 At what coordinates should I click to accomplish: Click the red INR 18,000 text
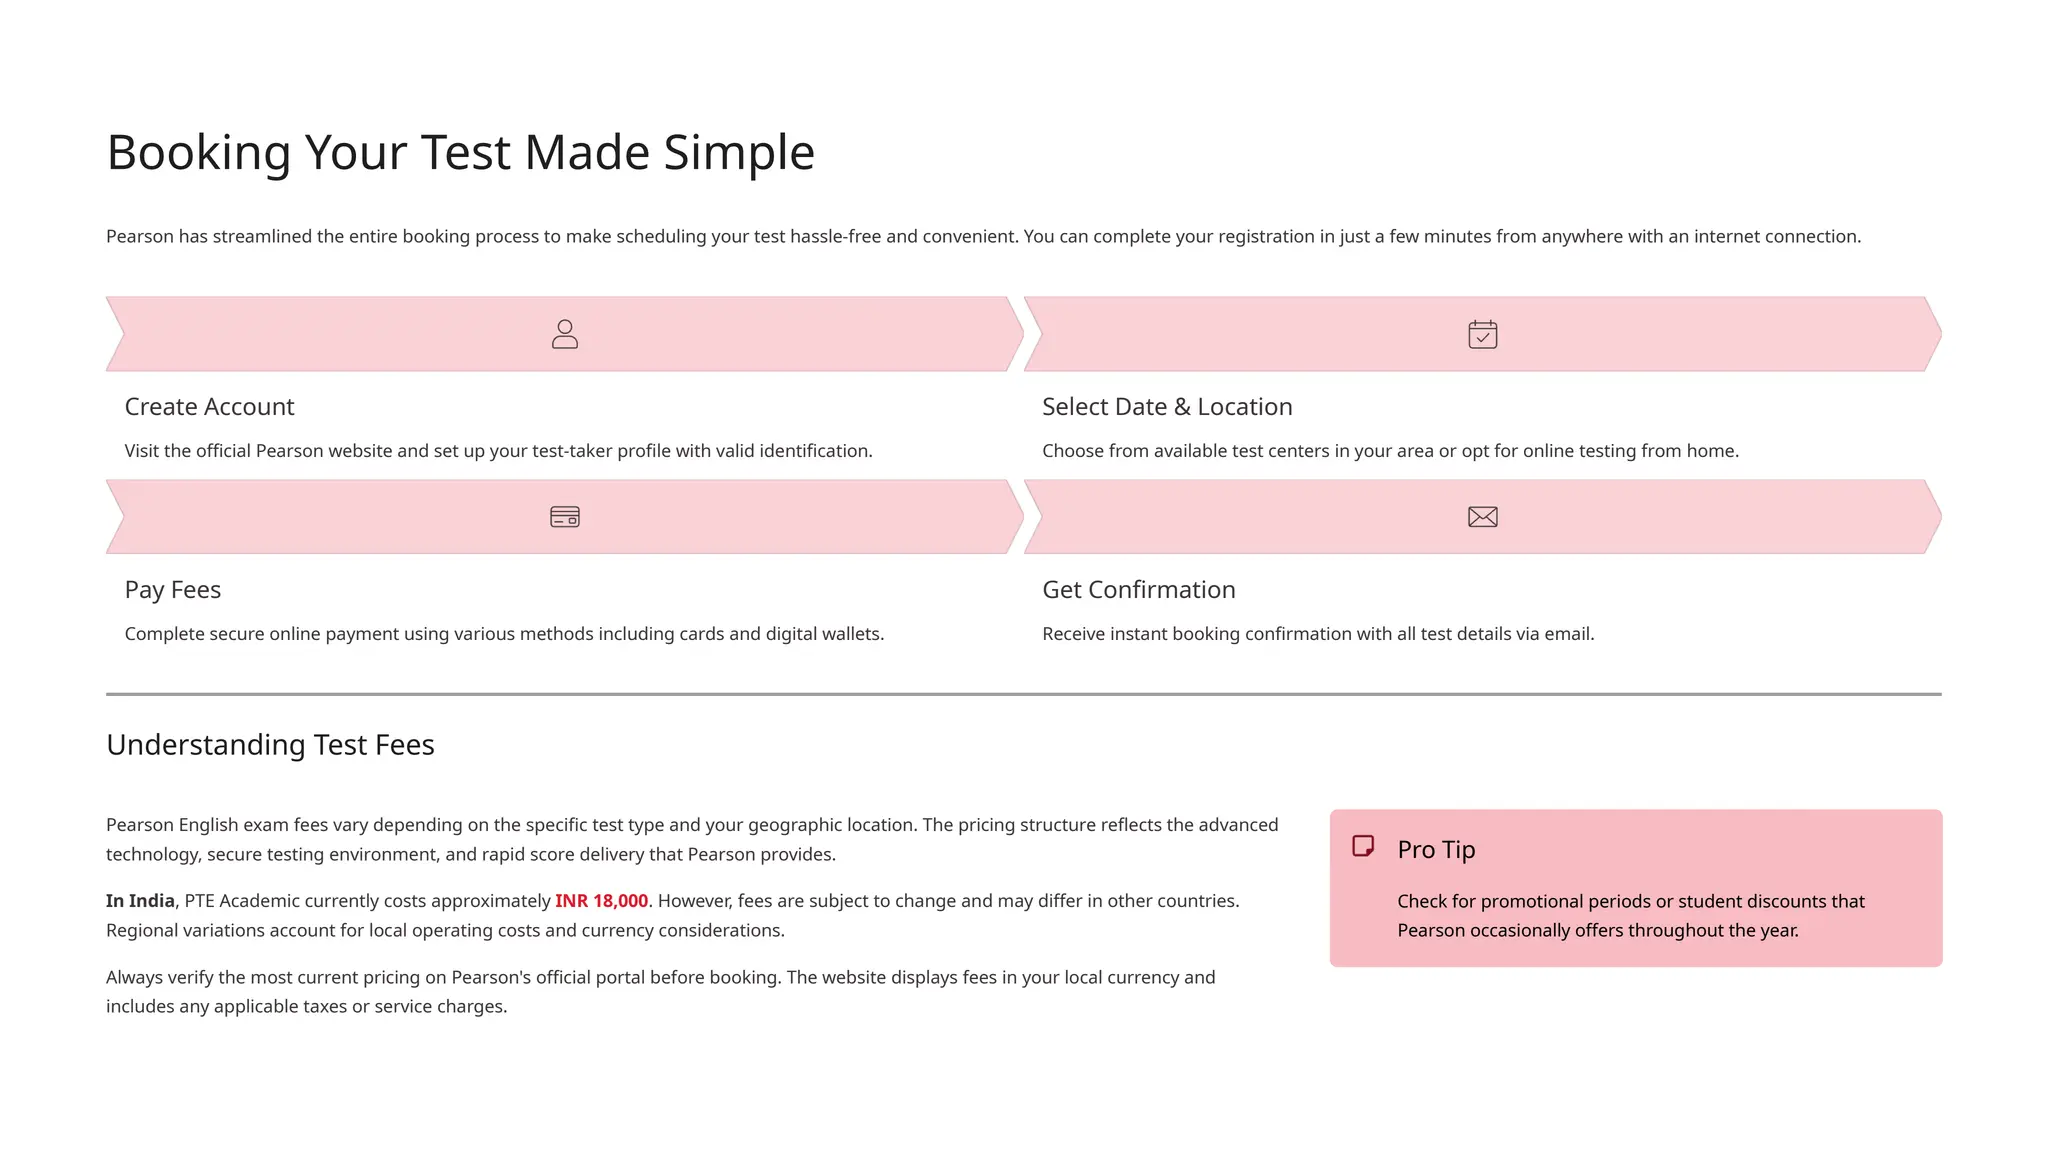tap(601, 901)
